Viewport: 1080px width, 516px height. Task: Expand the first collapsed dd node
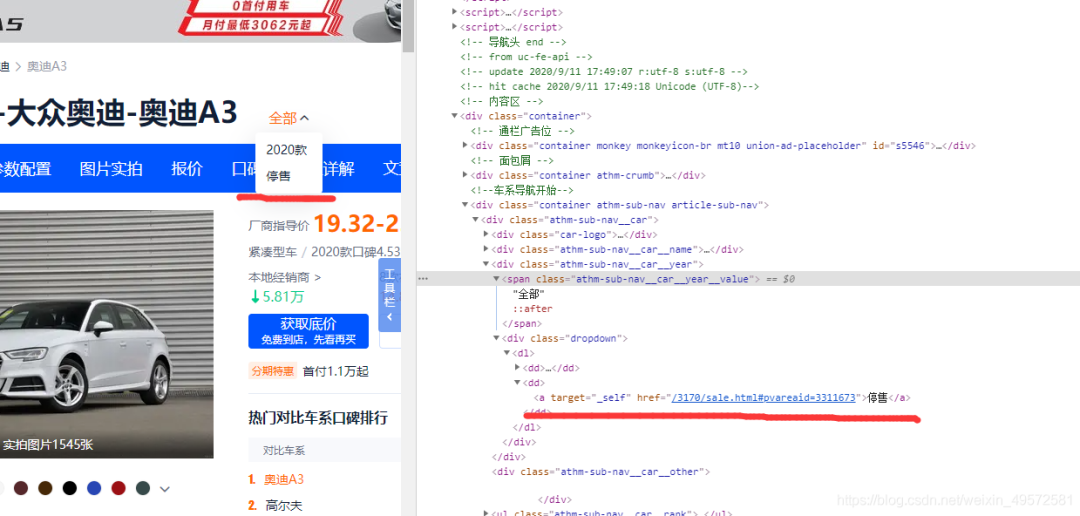[518, 368]
